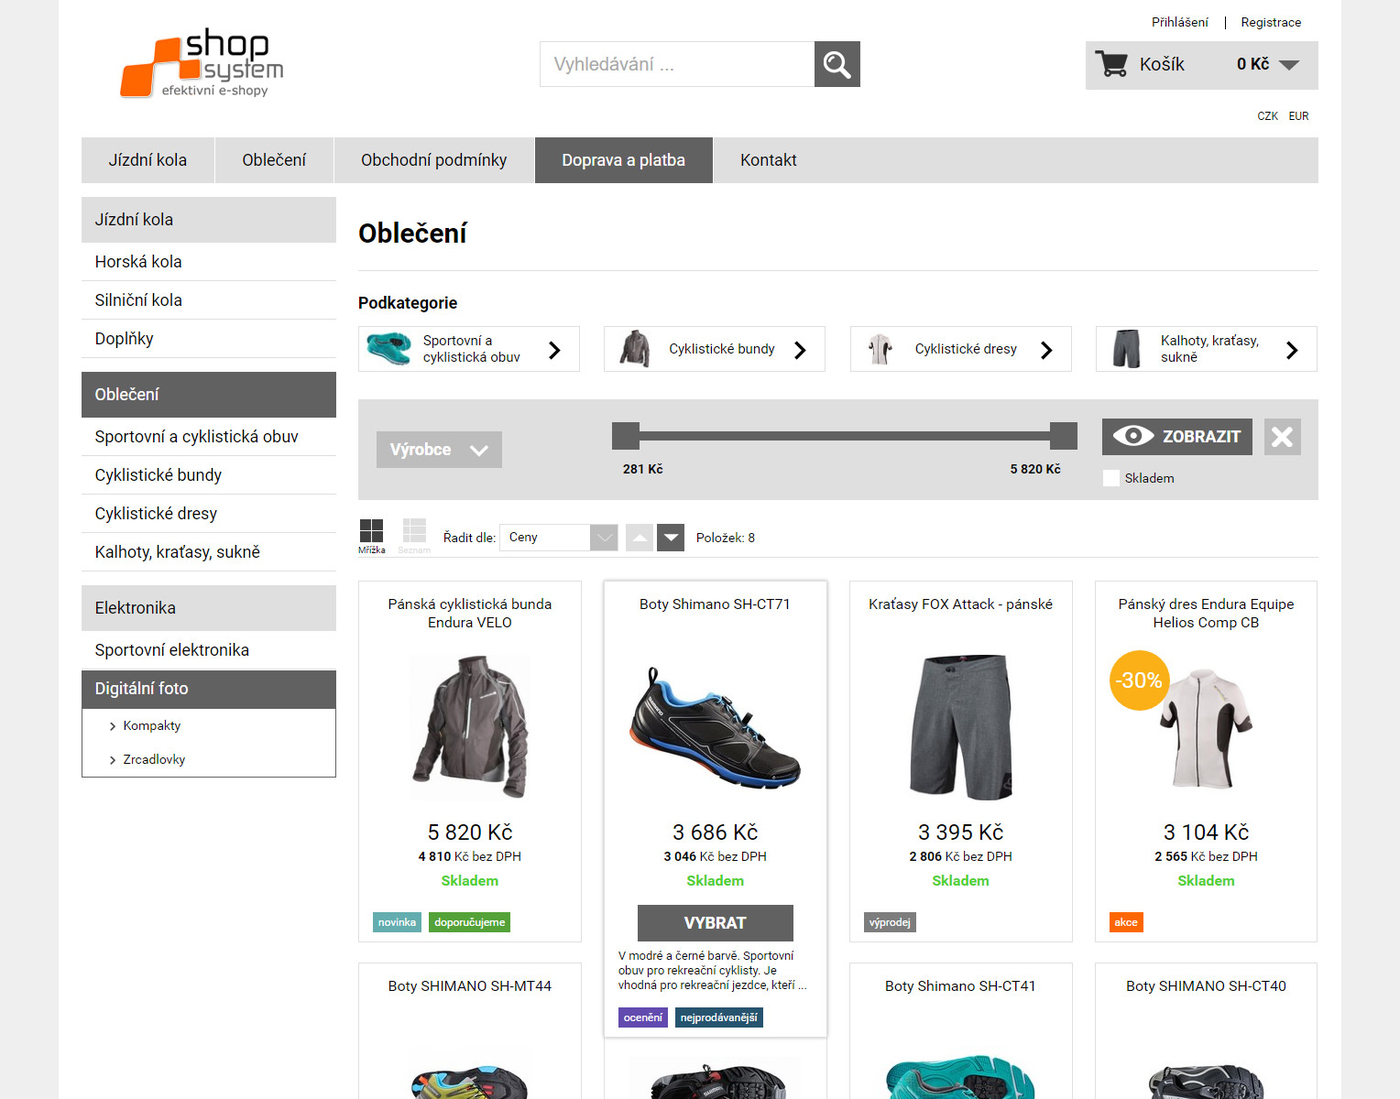Open Elektronika sidebar section header
The height and width of the screenshot is (1099, 1400).
[209, 608]
